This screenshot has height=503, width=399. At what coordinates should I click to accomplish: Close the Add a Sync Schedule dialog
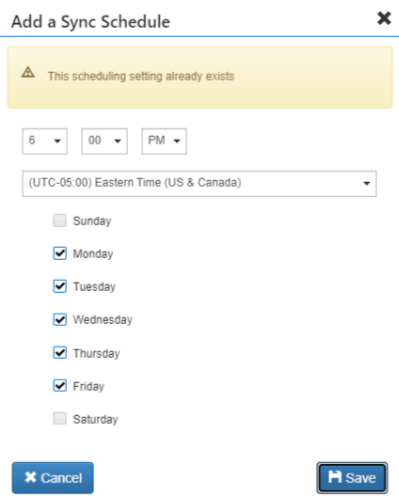(384, 18)
